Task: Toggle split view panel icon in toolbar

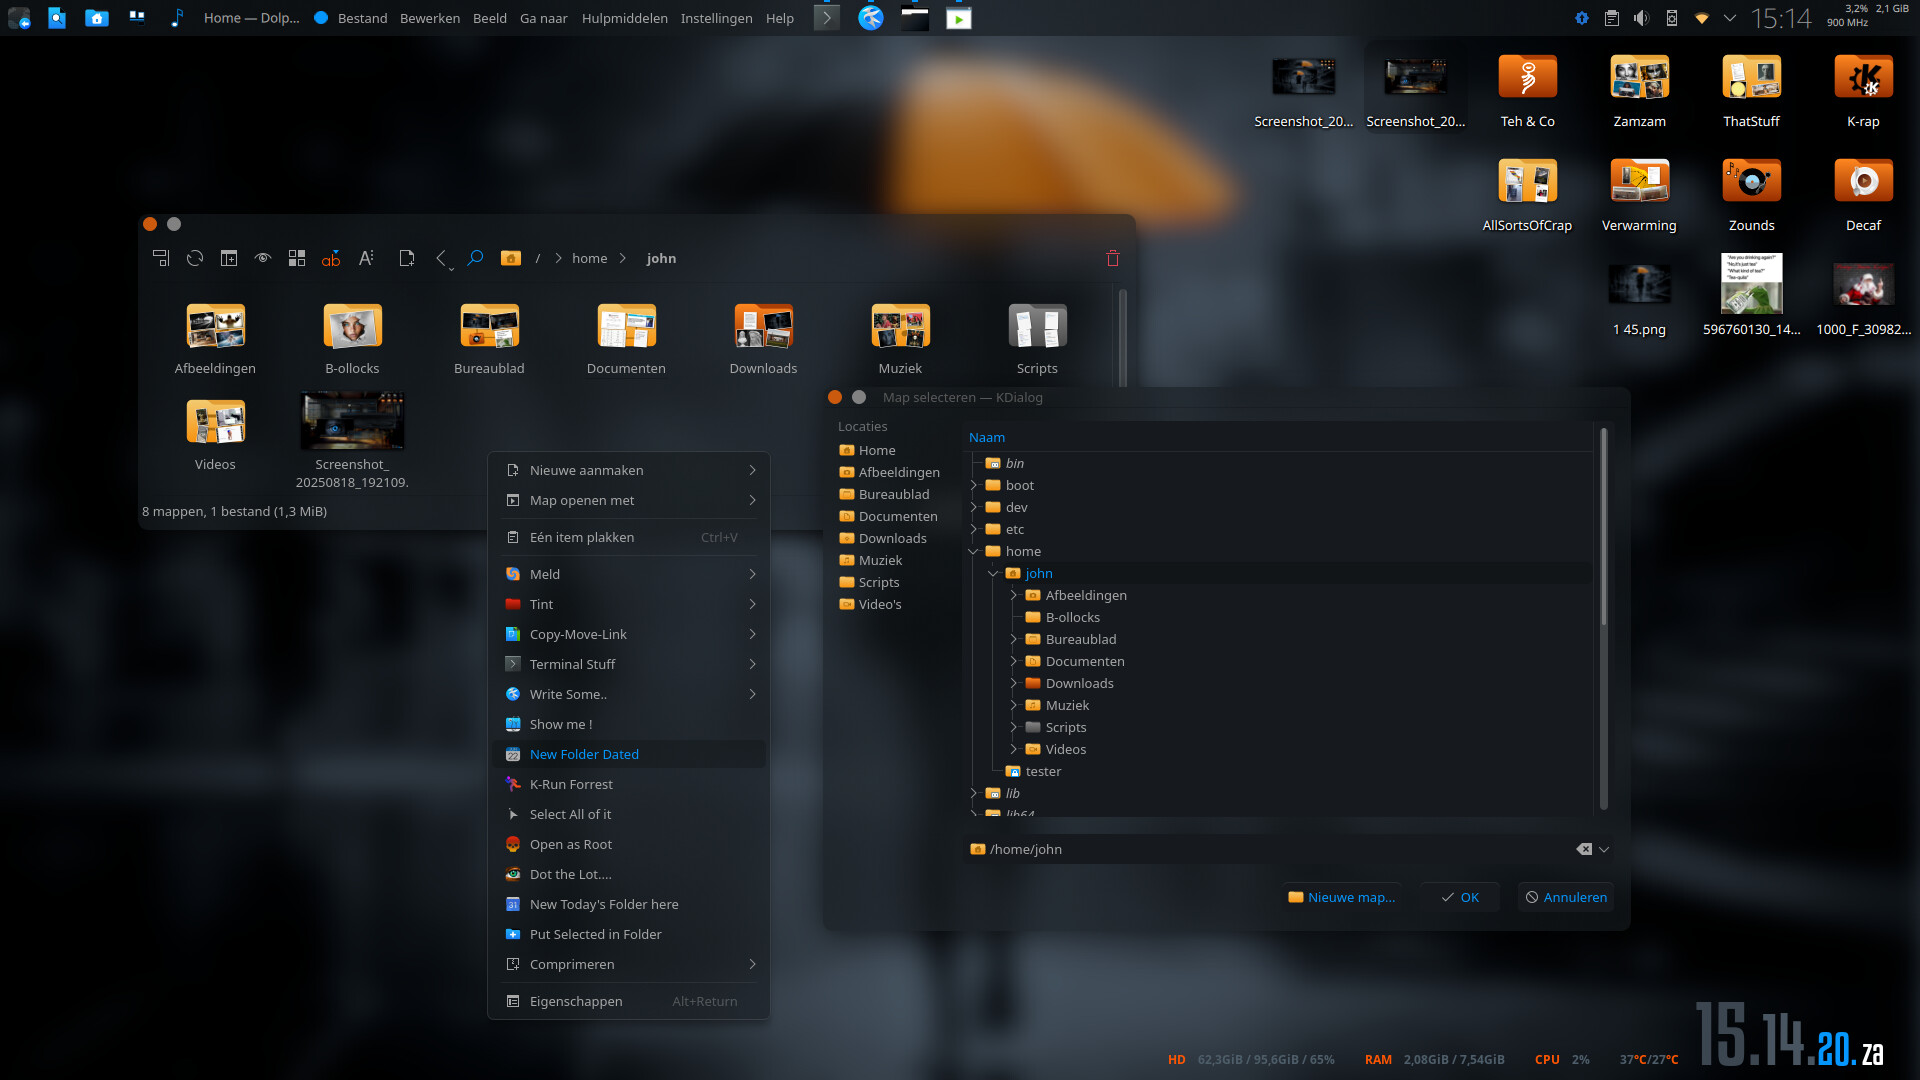Action: [x=229, y=258]
